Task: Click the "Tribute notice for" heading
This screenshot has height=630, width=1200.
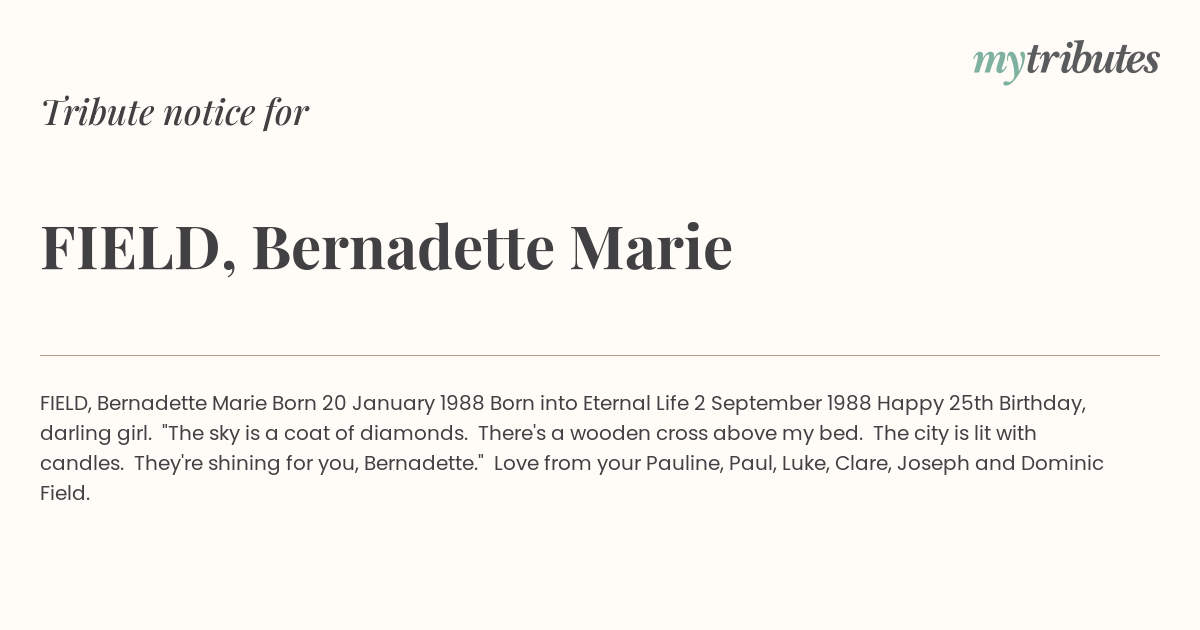Action: 174,113
